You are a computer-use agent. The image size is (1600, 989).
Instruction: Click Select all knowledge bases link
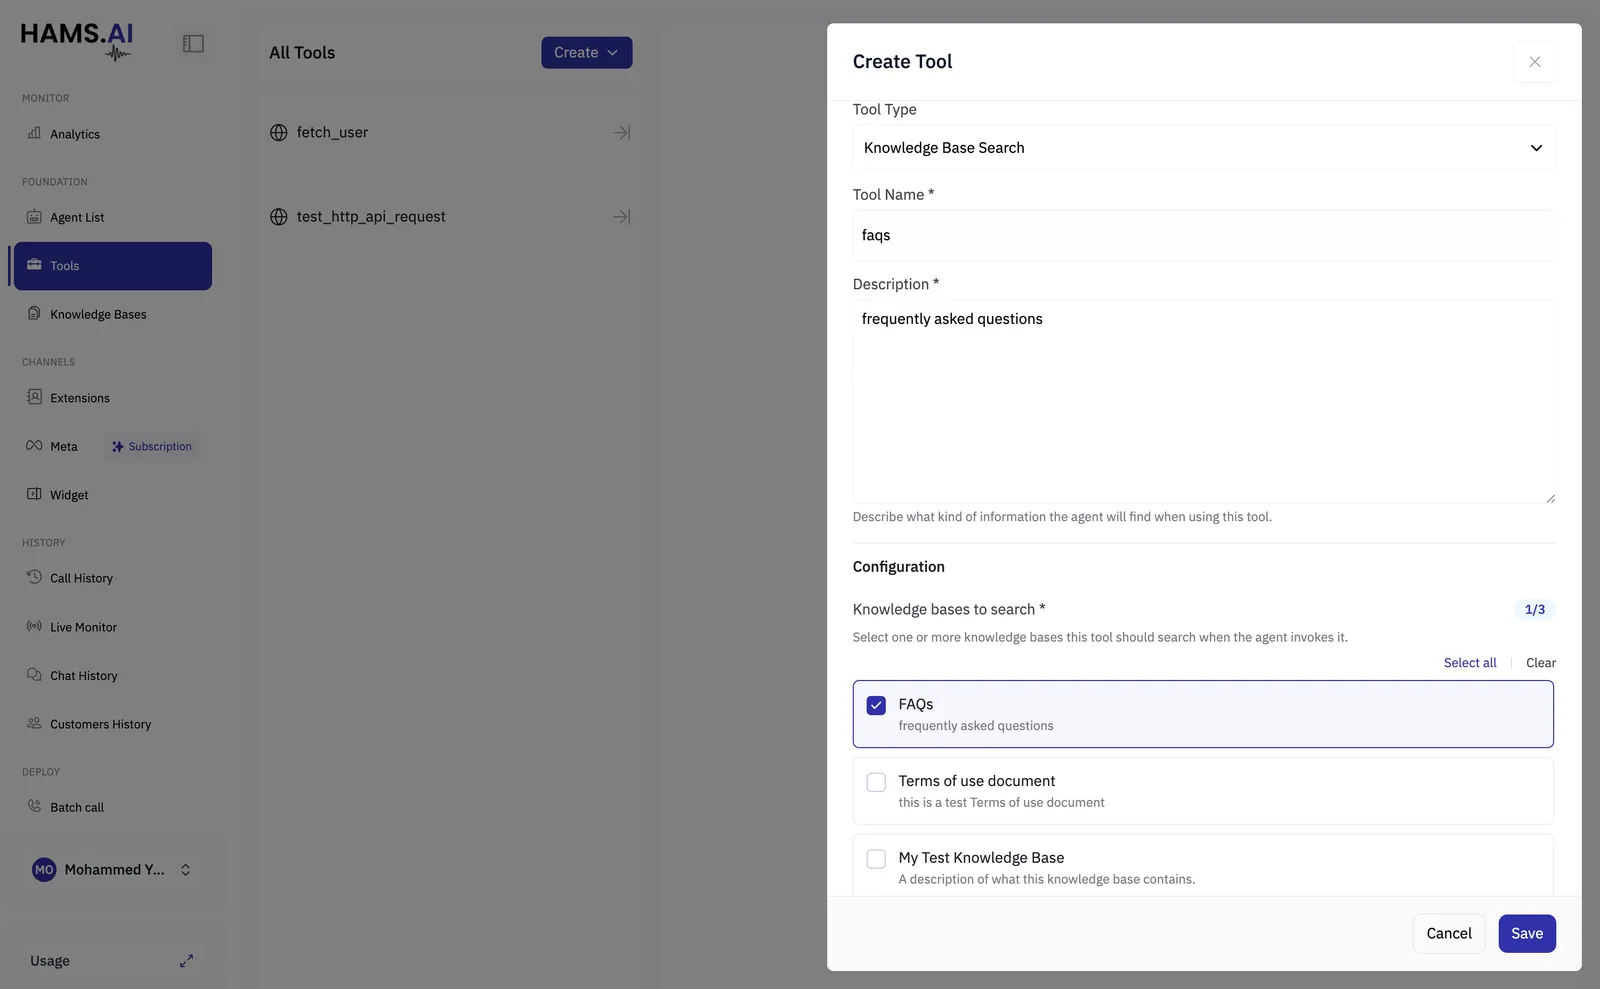[1470, 663]
